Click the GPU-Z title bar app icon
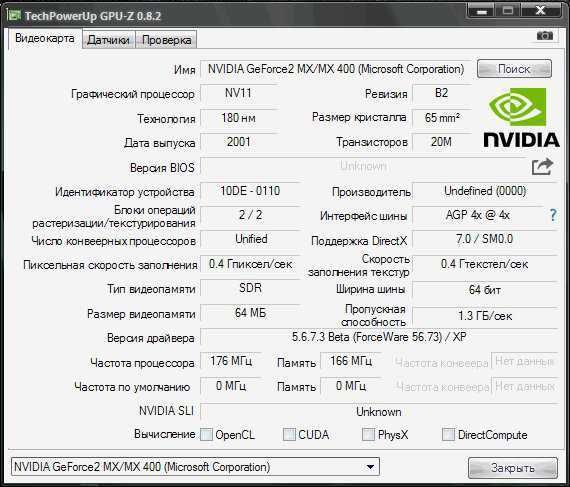This screenshot has width=570, height=487. coord(14,15)
